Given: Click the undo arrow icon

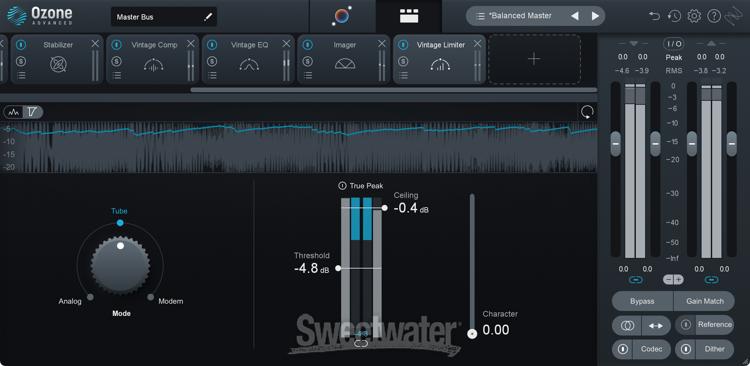Looking at the screenshot, I should point(654,16).
